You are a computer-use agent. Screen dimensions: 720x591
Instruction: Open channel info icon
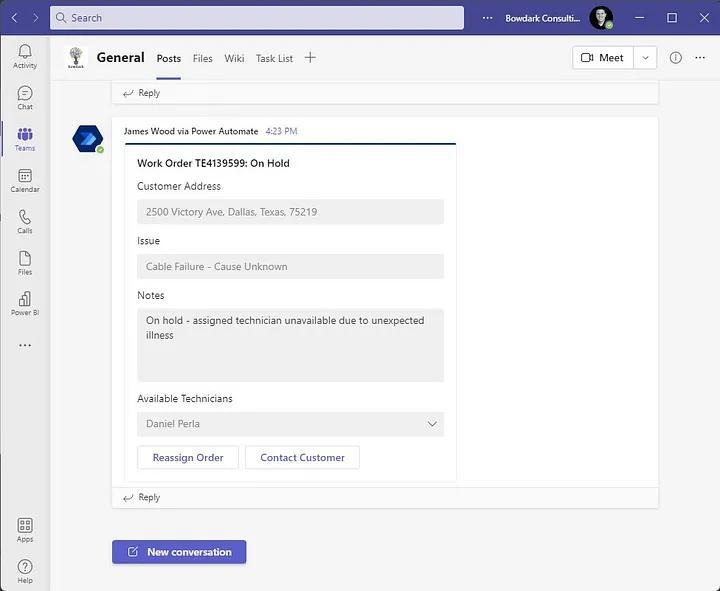click(675, 58)
